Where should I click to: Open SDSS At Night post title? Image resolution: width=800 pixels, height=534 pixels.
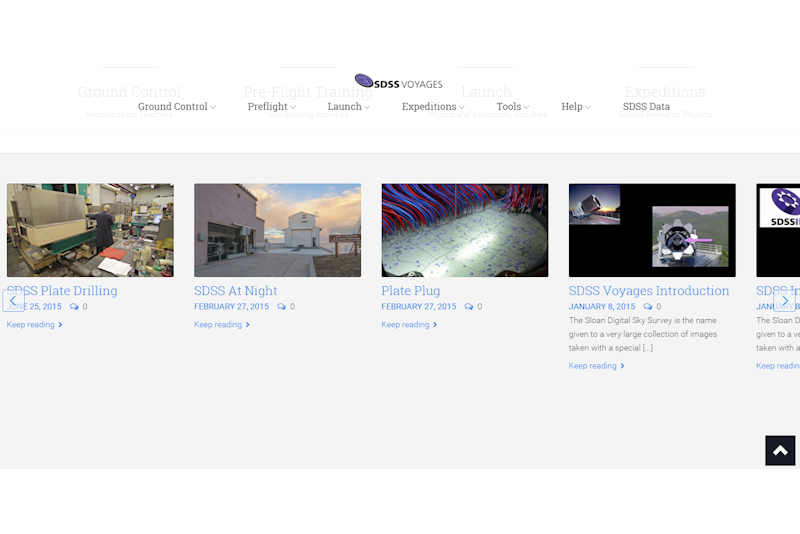click(x=236, y=291)
